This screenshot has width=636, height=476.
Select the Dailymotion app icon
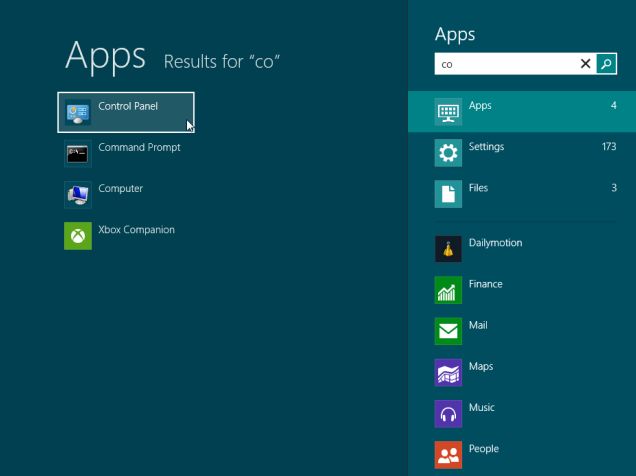(448, 249)
